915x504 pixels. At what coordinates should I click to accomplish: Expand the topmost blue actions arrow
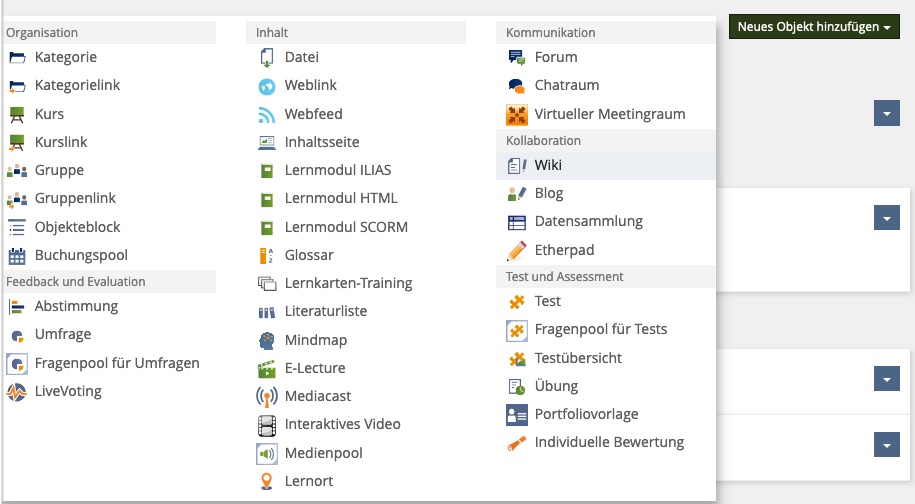pos(887,113)
